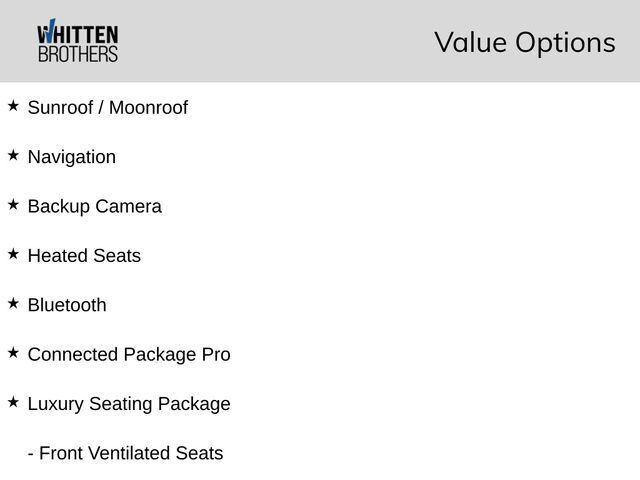Viewport: 640px width, 480px height.
Task: Click the star beside Backup Camera
Action: [13, 205]
